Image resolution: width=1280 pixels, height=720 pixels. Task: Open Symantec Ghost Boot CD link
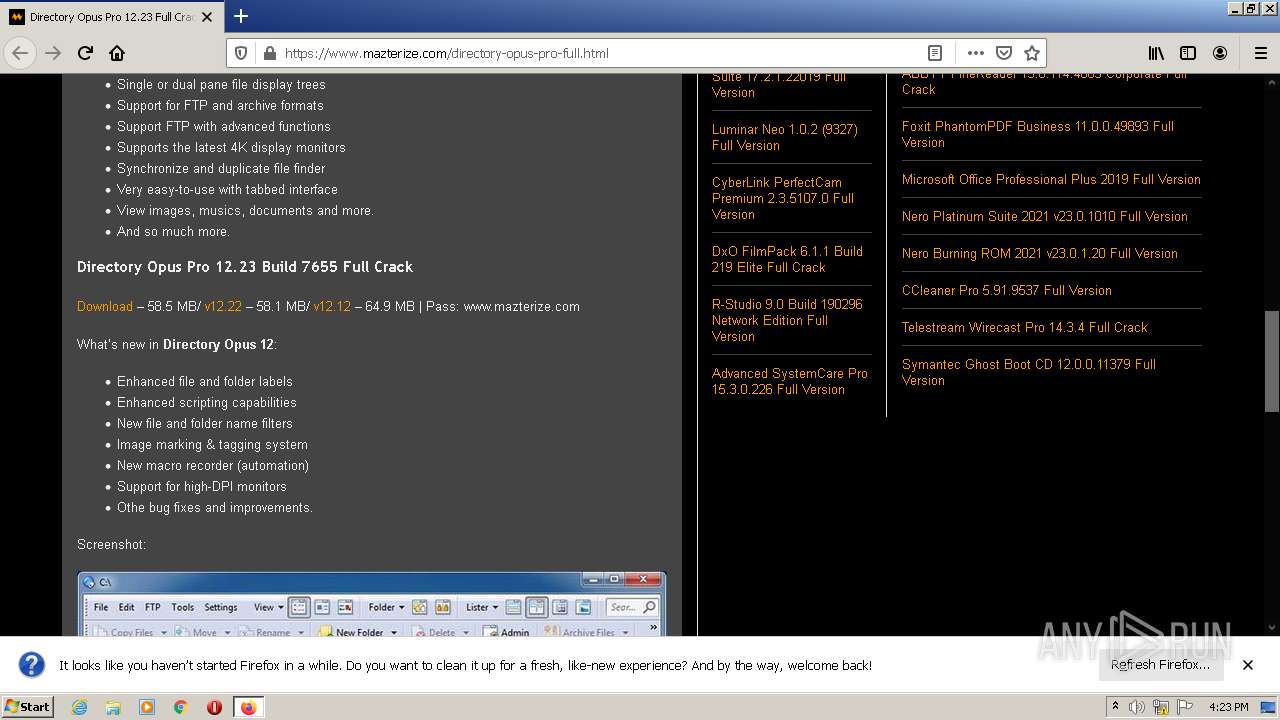click(x=1029, y=372)
